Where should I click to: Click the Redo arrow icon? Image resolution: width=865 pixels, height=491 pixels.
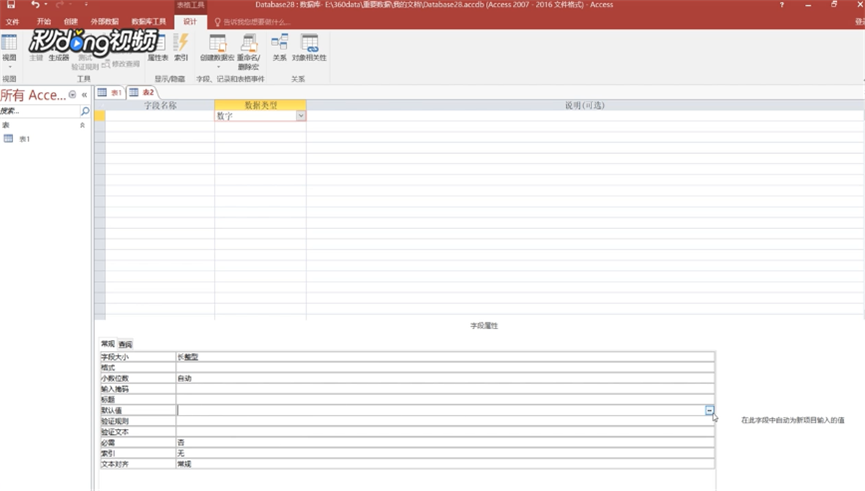click(x=60, y=4)
